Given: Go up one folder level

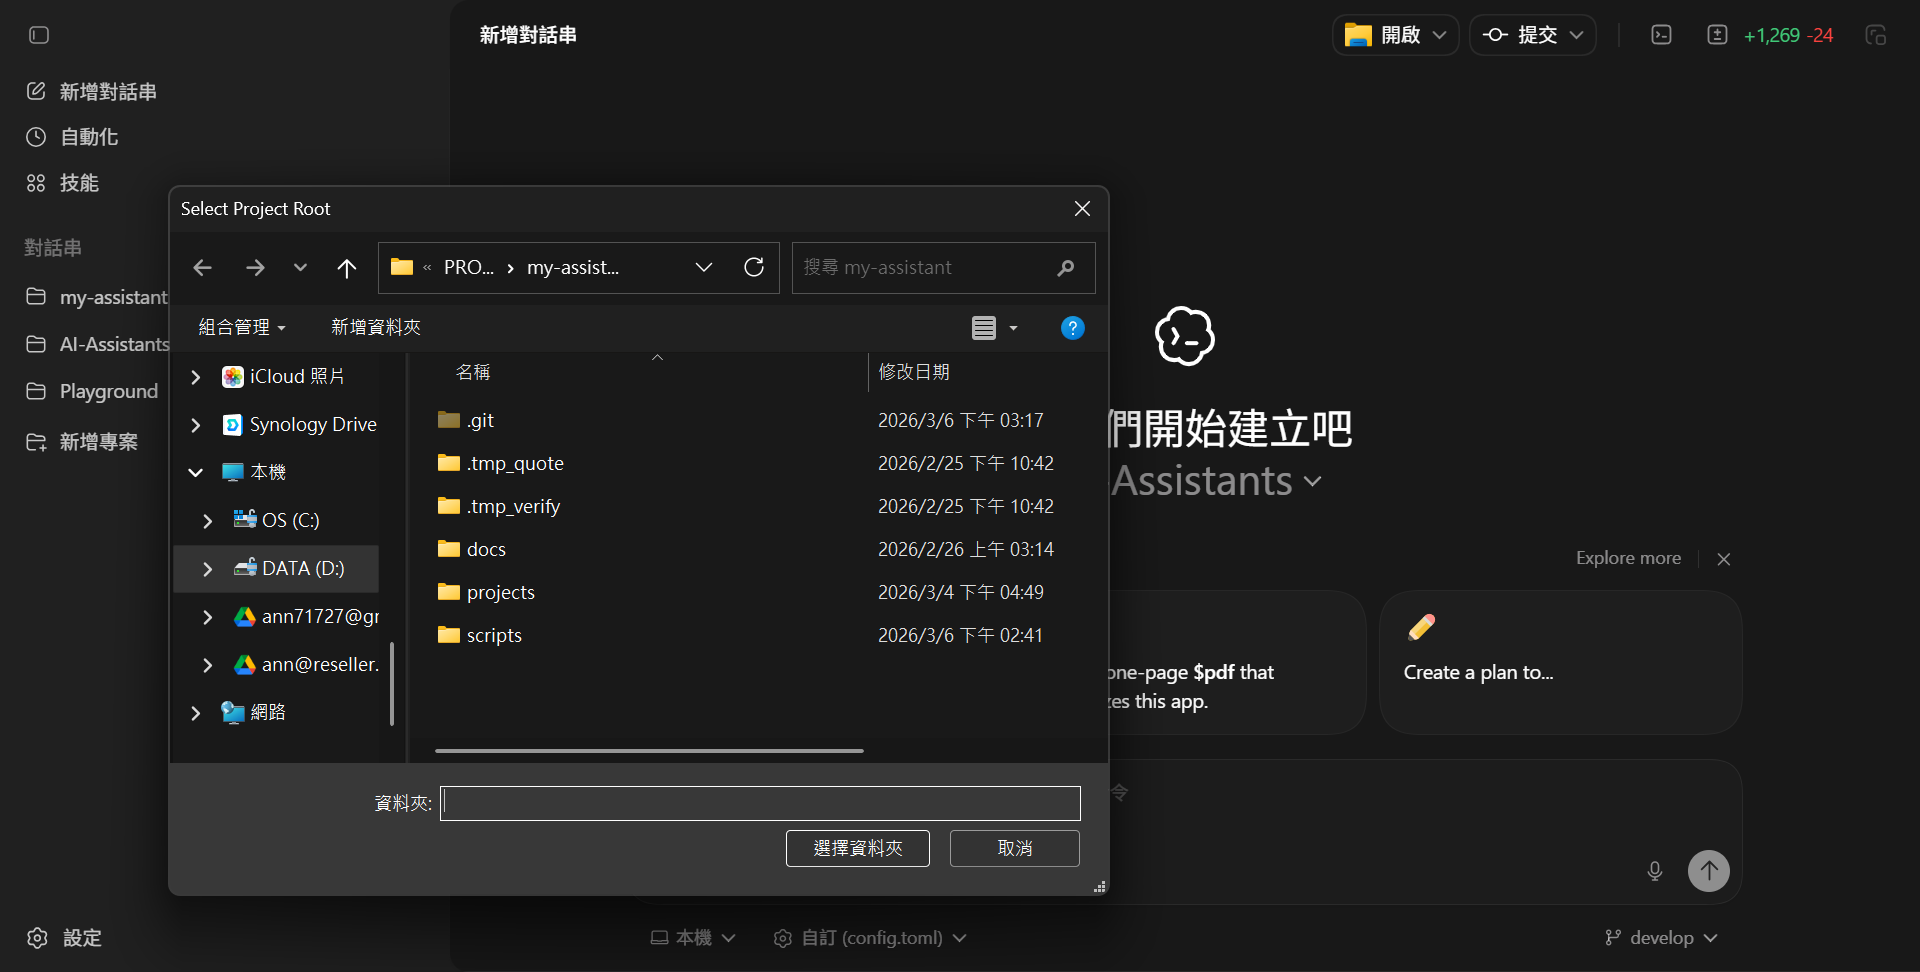Looking at the screenshot, I should coord(347,268).
